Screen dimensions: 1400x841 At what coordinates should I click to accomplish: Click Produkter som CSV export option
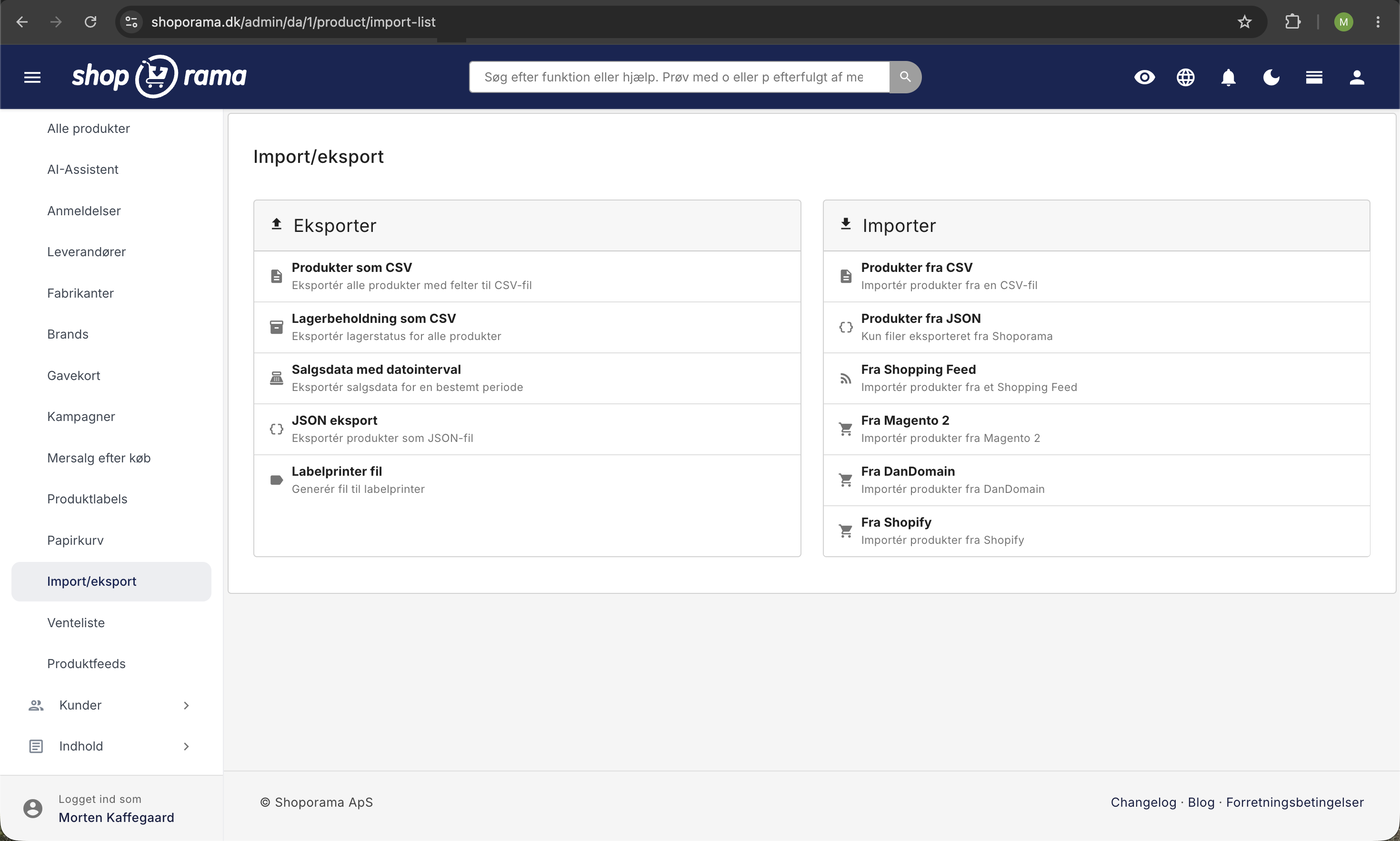[527, 276]
